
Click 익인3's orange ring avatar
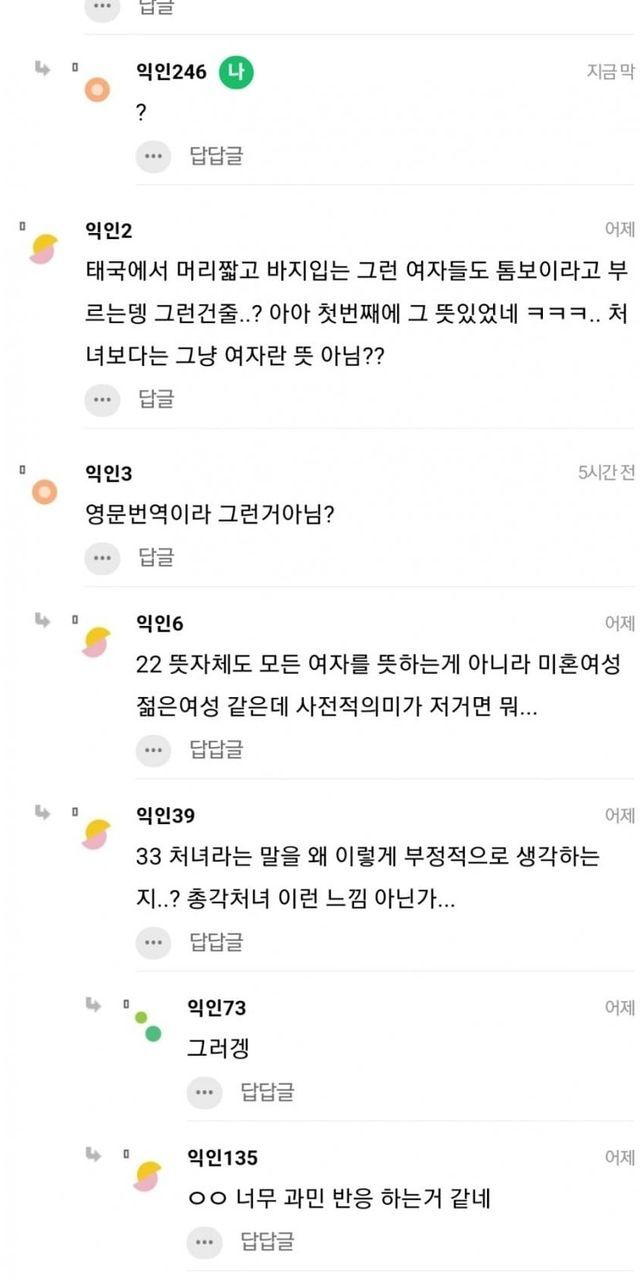tap(44, 491)
